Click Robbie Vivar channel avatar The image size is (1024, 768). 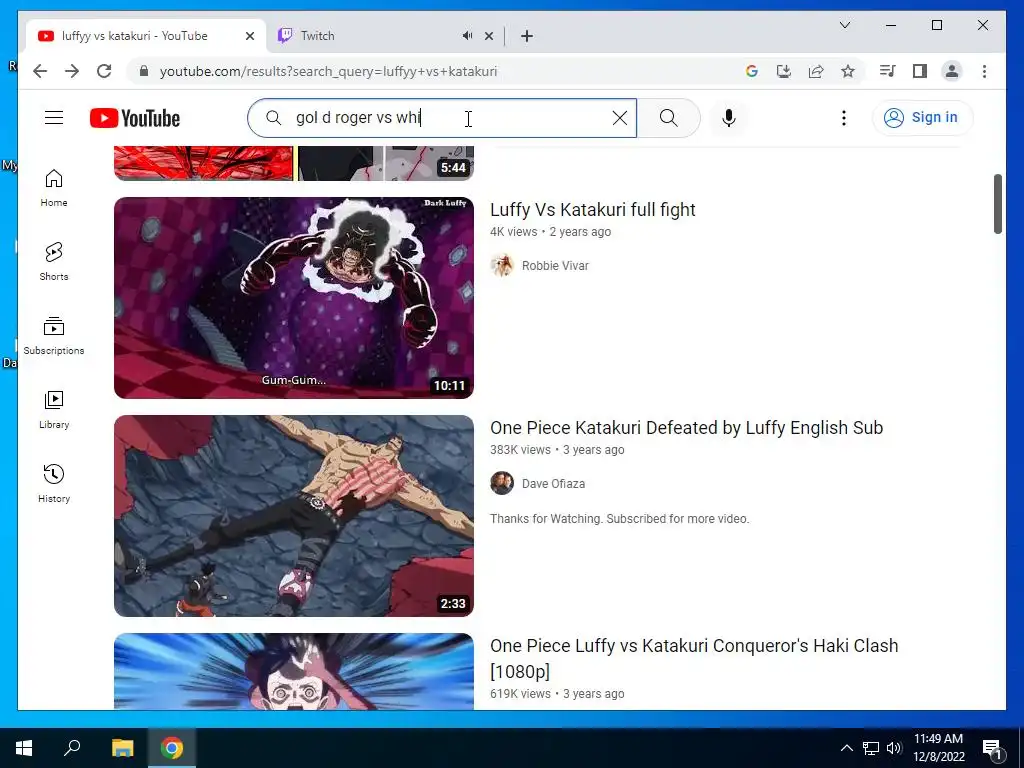pyautogui.click(x=502, y=265)
